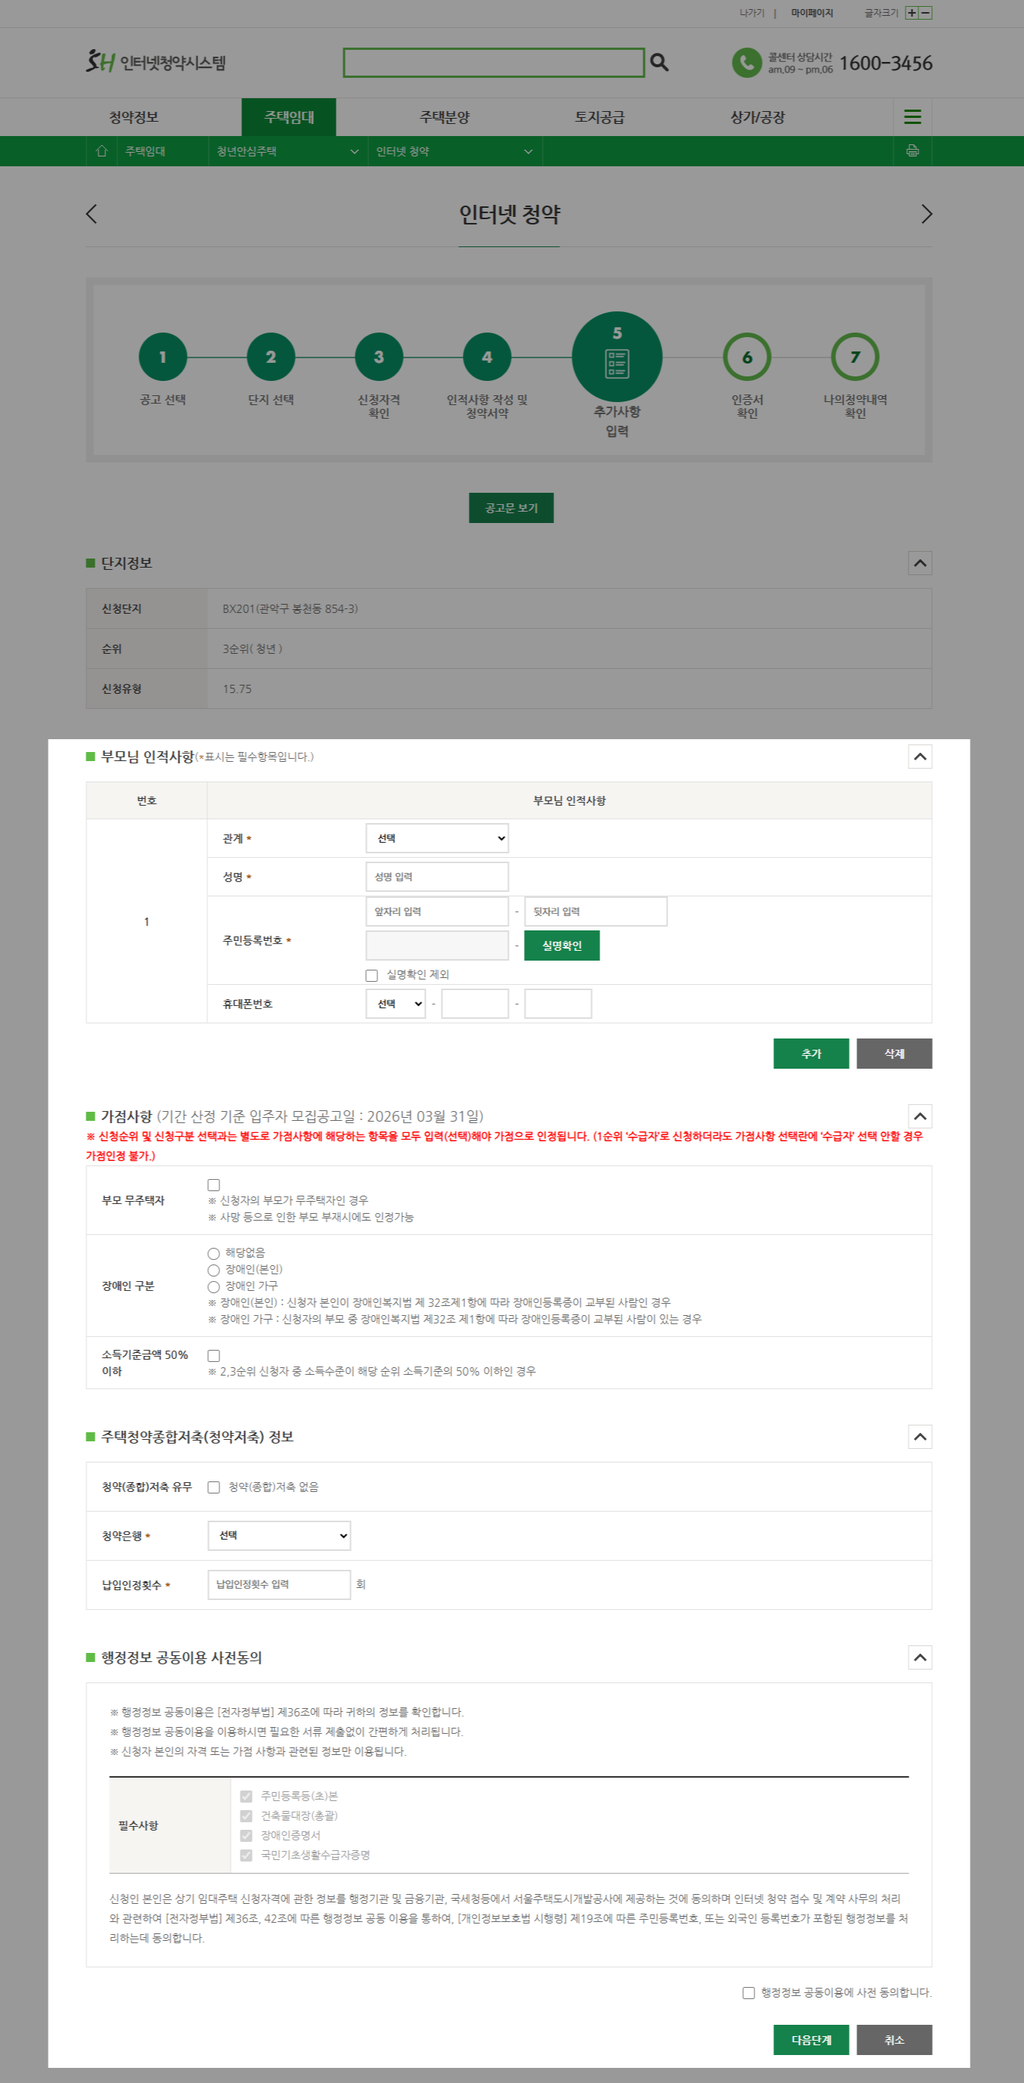Open the 청년안심주택 breadcrumb dropdown
Image resolution: width=1024 pixels, height=2083 pixels.
point(287,151)
